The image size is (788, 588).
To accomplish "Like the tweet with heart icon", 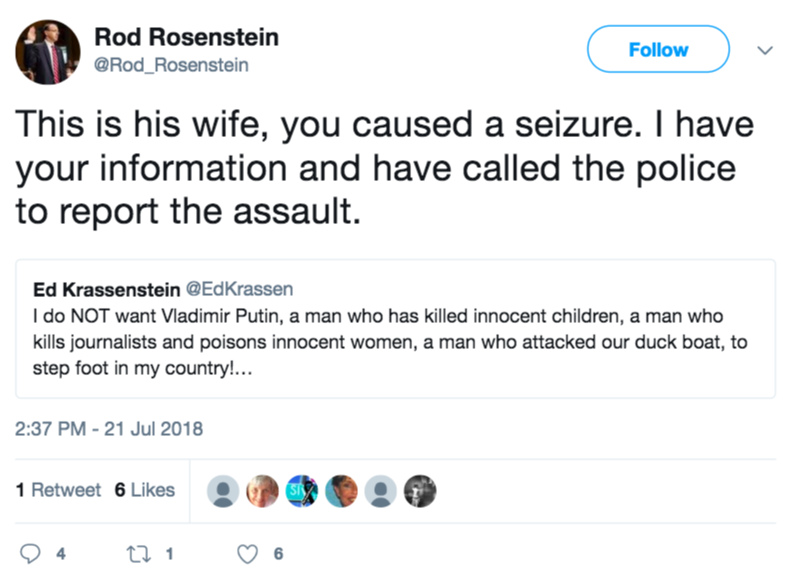I will 248,553.
